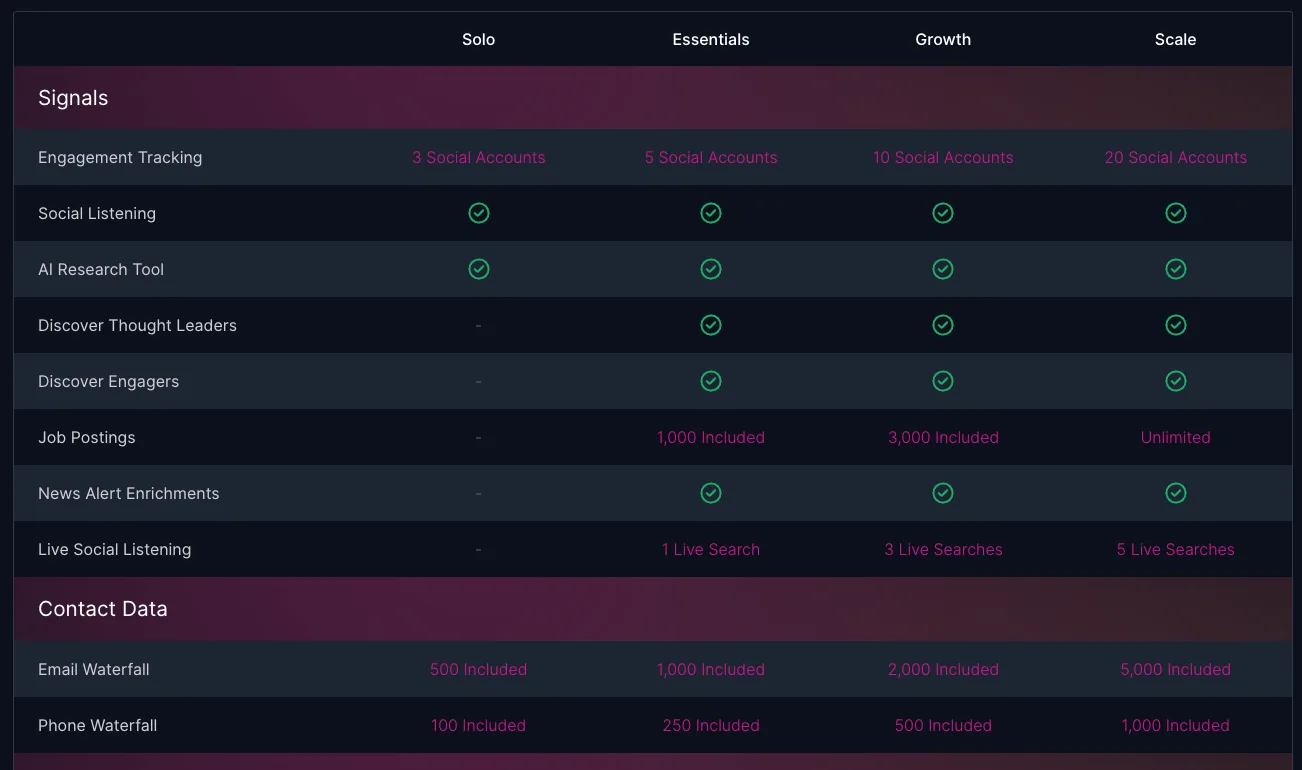Click the AI Research Tool row label

tap(101, 269)
